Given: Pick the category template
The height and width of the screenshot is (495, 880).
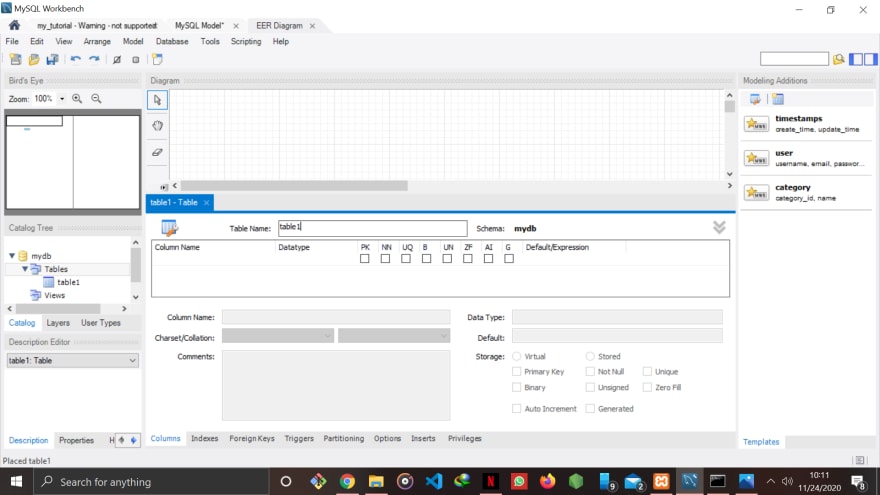Looking at the screenshot, I should 806,192.
